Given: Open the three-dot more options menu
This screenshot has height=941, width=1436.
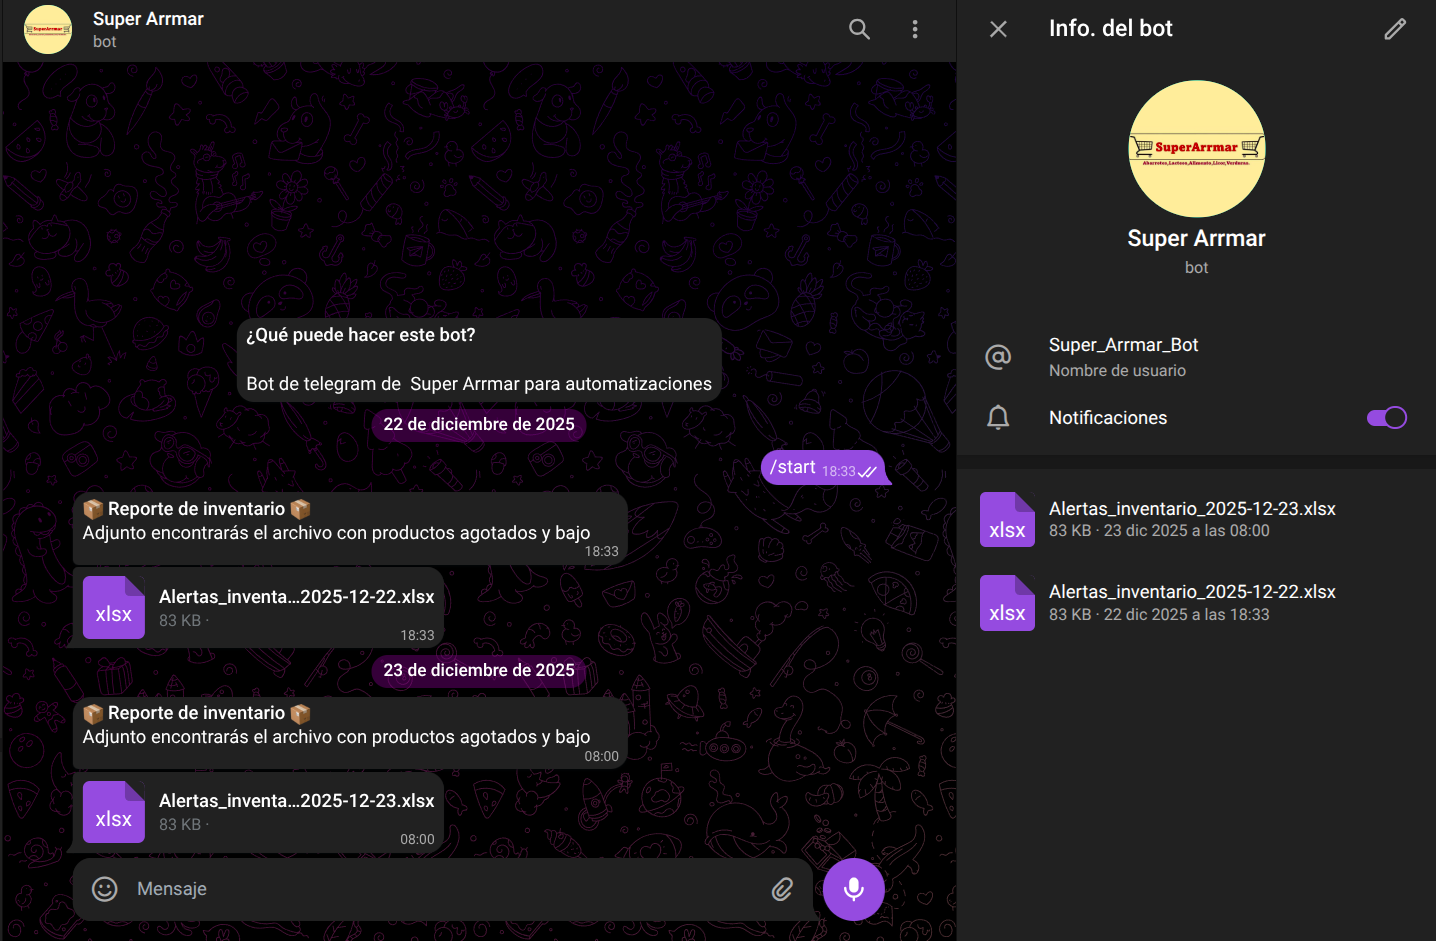Looking at the screenshot, I should pos(914,29).
